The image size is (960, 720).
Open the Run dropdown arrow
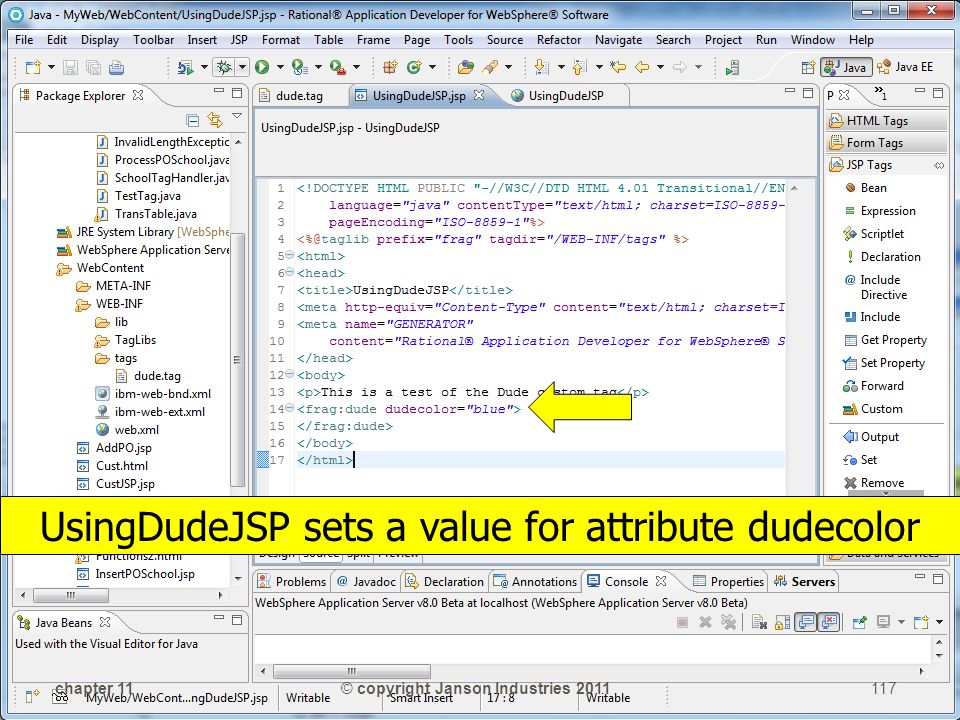280,67
